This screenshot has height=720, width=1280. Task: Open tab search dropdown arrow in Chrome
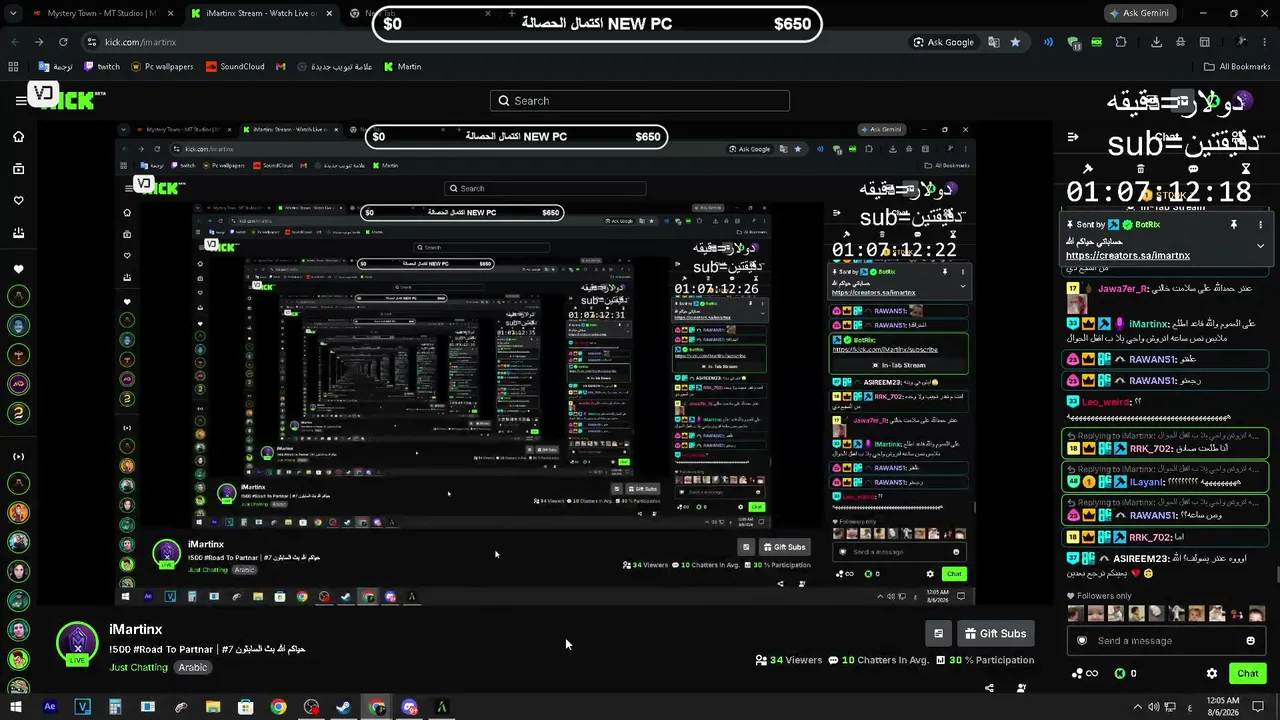tap(13, 14)
